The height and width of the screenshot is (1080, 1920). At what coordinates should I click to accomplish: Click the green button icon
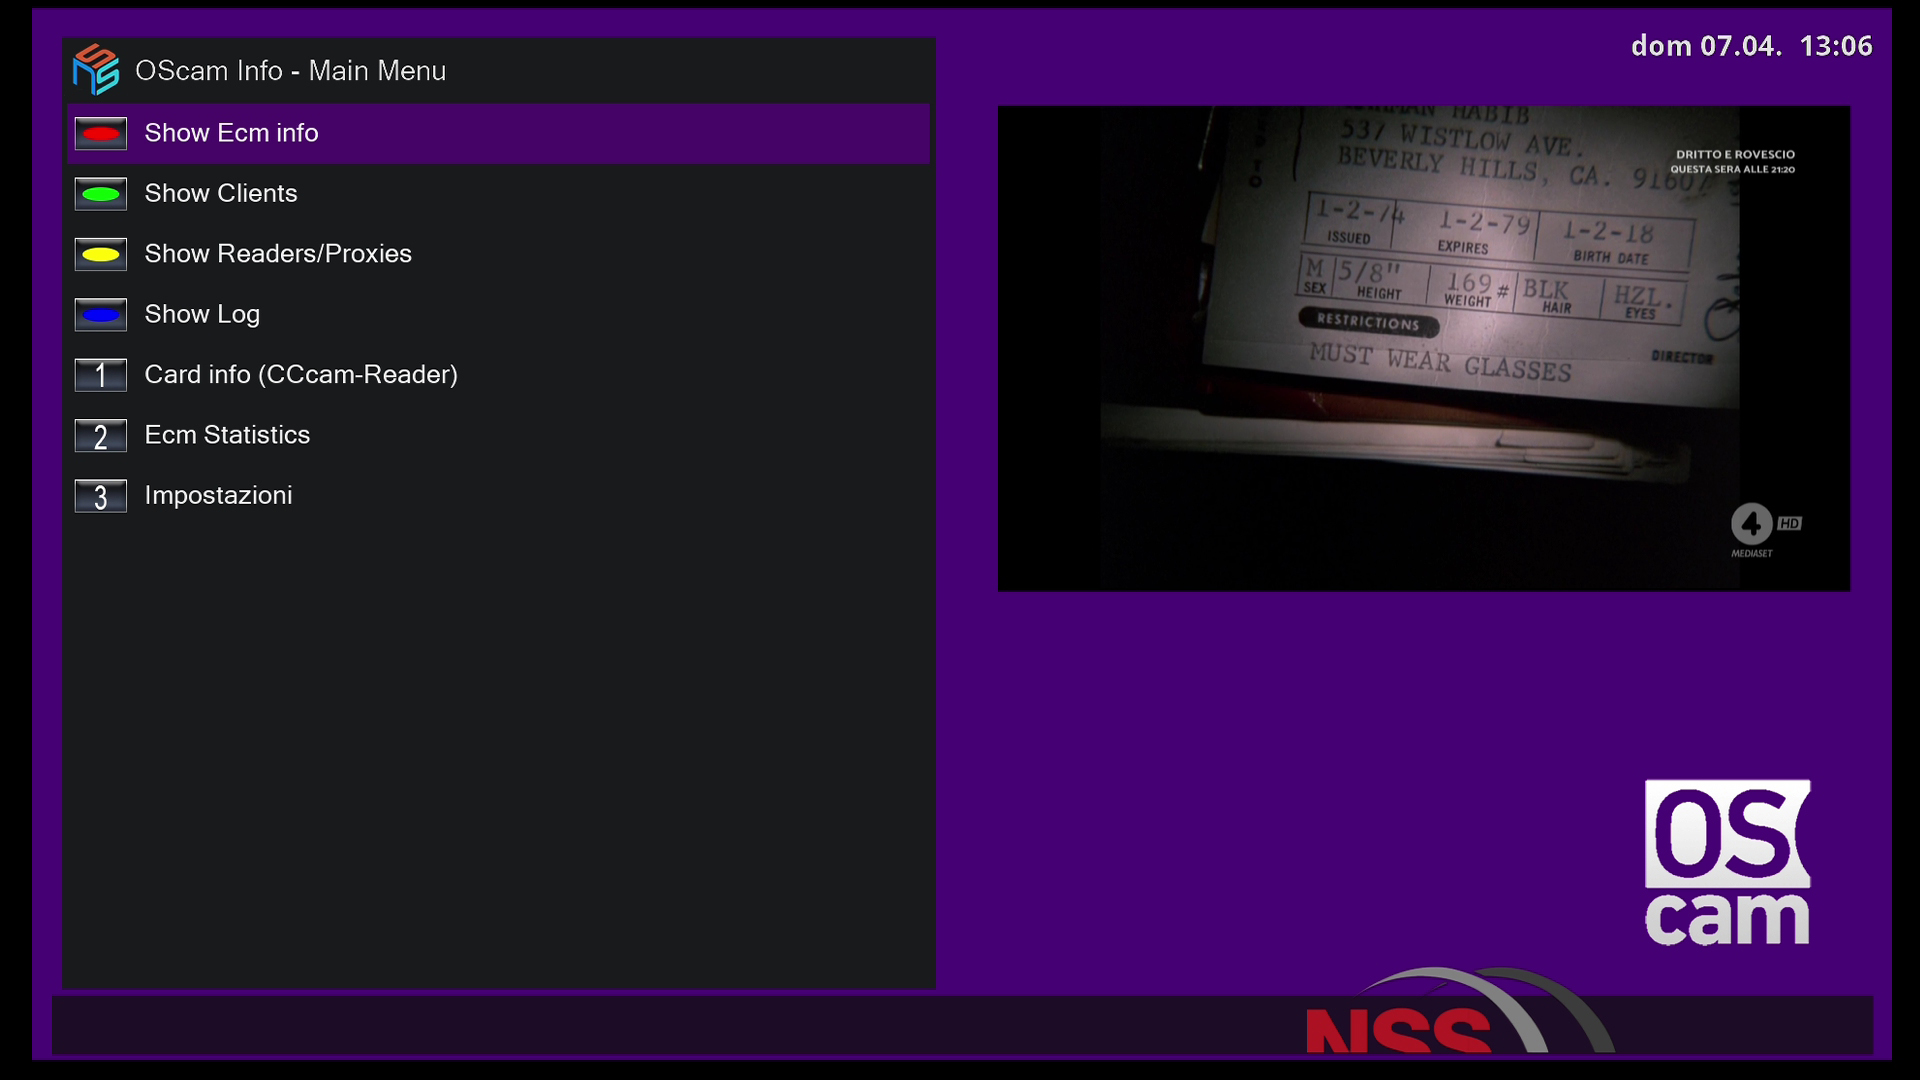[100, 194]
